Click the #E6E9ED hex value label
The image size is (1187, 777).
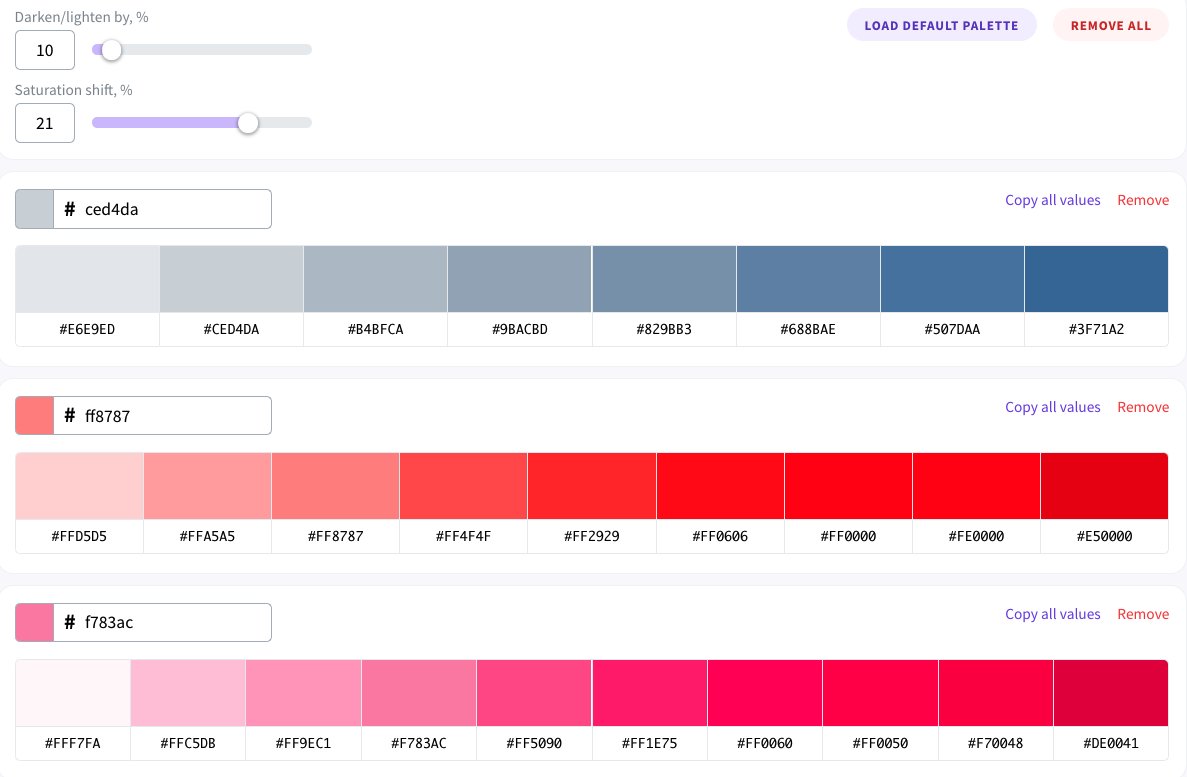(x=87, y=329)
